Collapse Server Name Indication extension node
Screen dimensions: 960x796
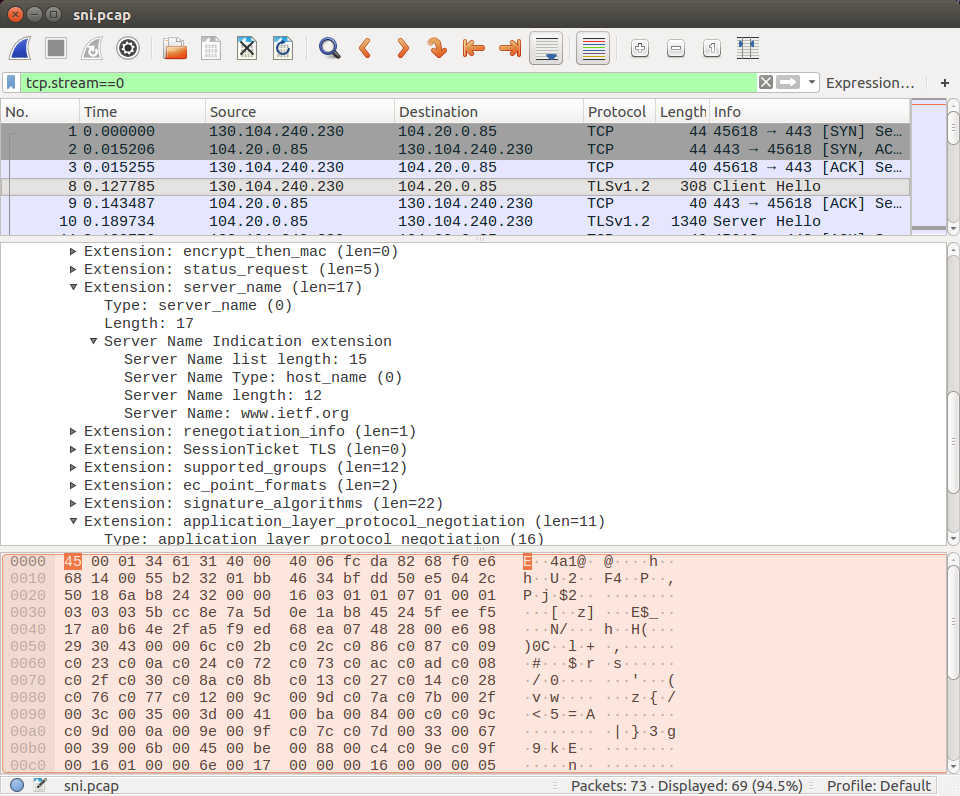click(x=93, y=341)
